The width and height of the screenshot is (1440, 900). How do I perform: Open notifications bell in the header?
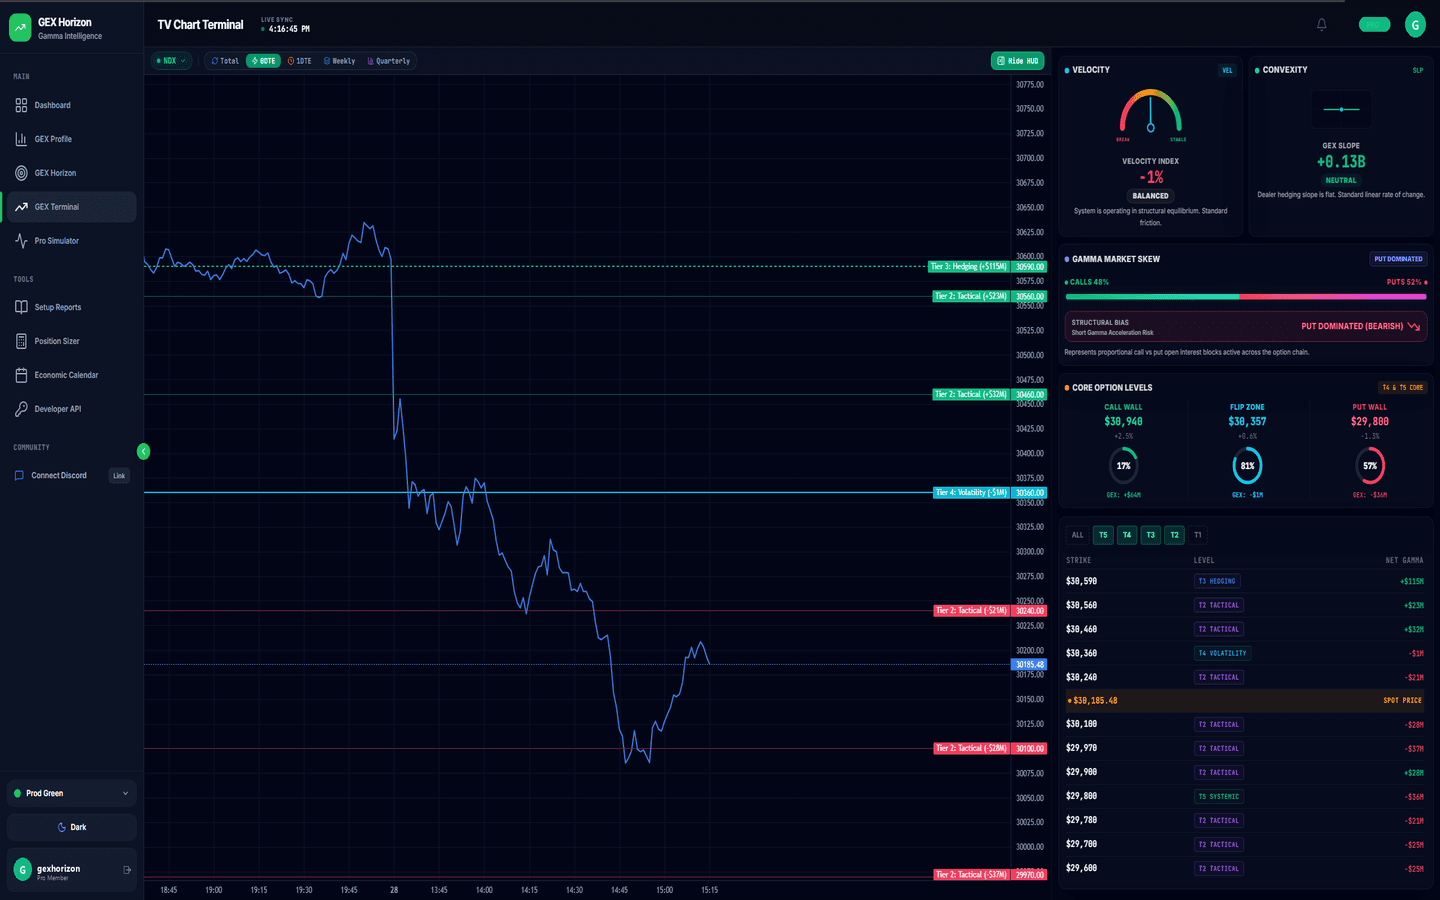(x=1322, y=25)
